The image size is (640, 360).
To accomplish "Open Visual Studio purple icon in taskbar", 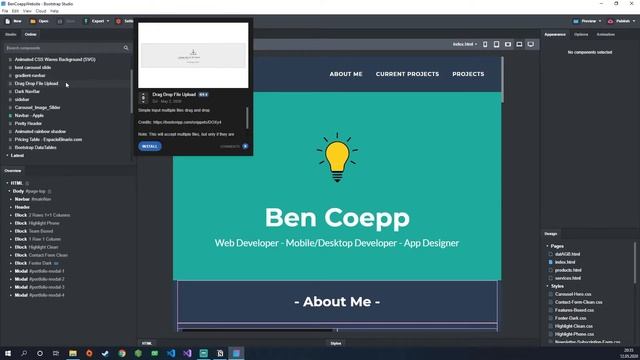I will point(187,353).
